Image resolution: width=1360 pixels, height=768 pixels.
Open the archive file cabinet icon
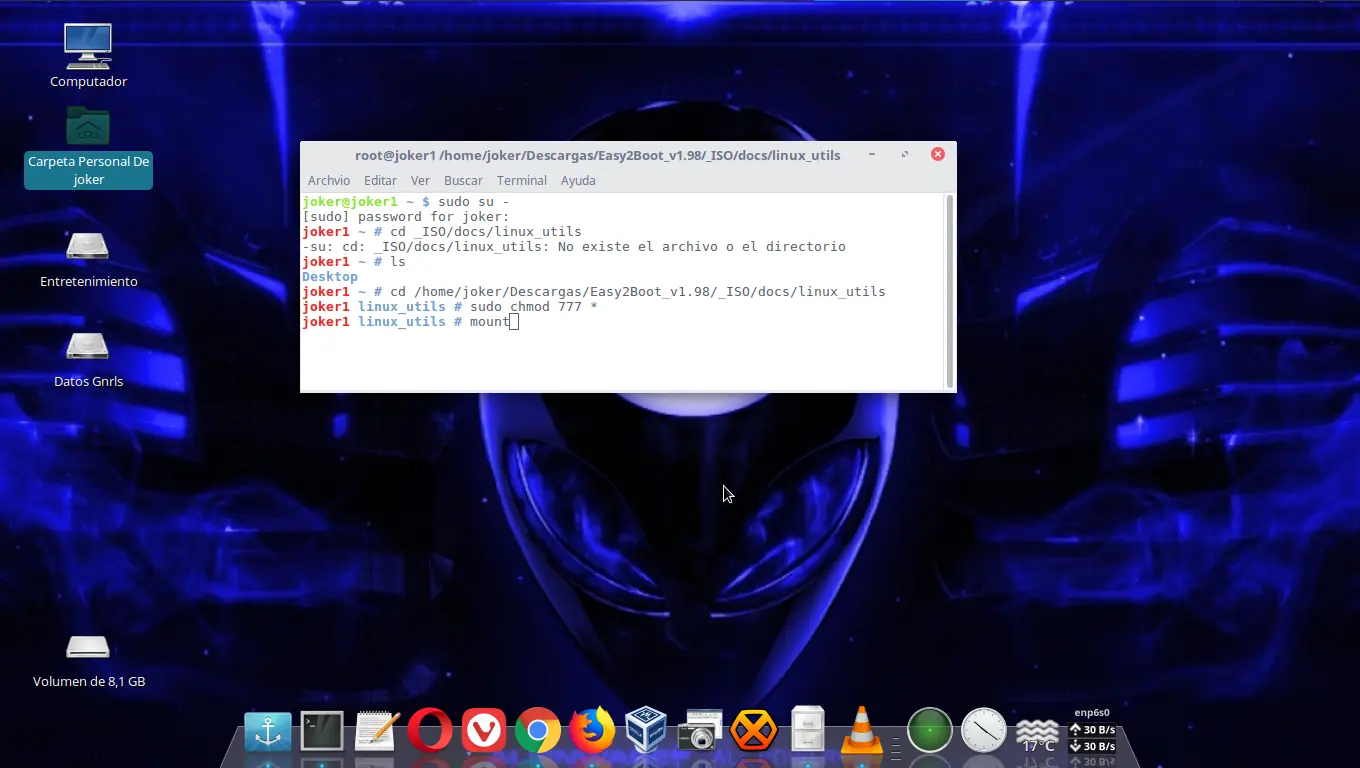808,730
